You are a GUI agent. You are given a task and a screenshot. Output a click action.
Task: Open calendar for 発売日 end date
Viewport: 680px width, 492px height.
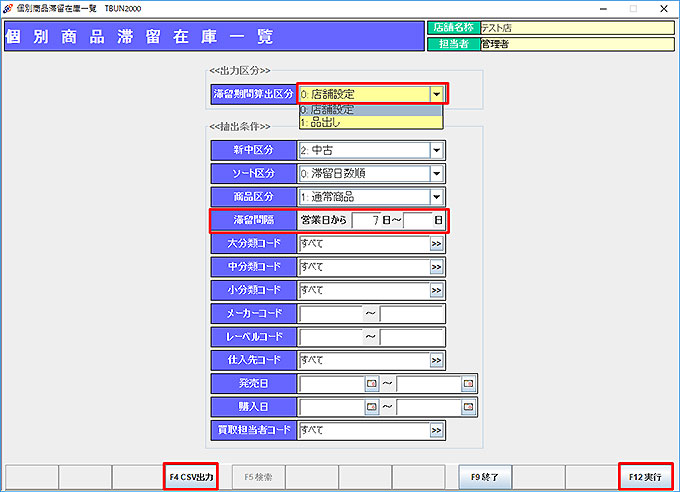[x=468, y=384]
